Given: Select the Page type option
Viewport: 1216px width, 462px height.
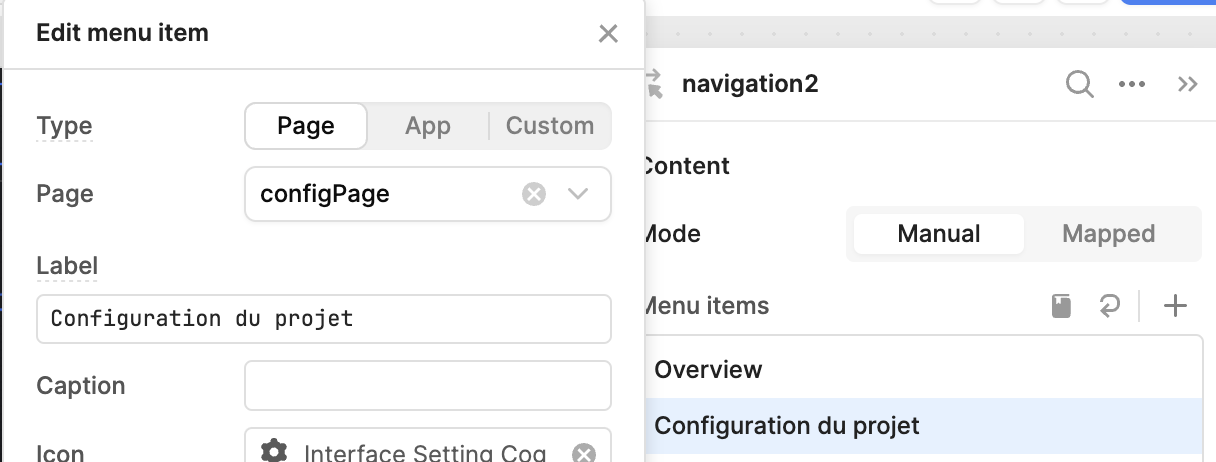Looking at the screenshot, I should (x=306, y=126).
